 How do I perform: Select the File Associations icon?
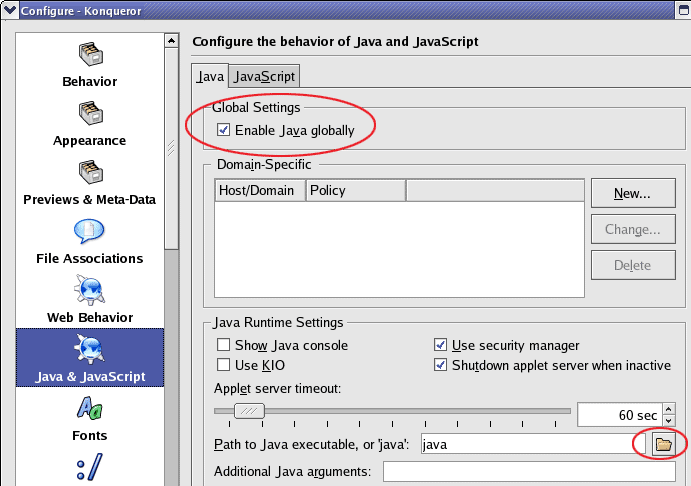click(x=89, y=232)
